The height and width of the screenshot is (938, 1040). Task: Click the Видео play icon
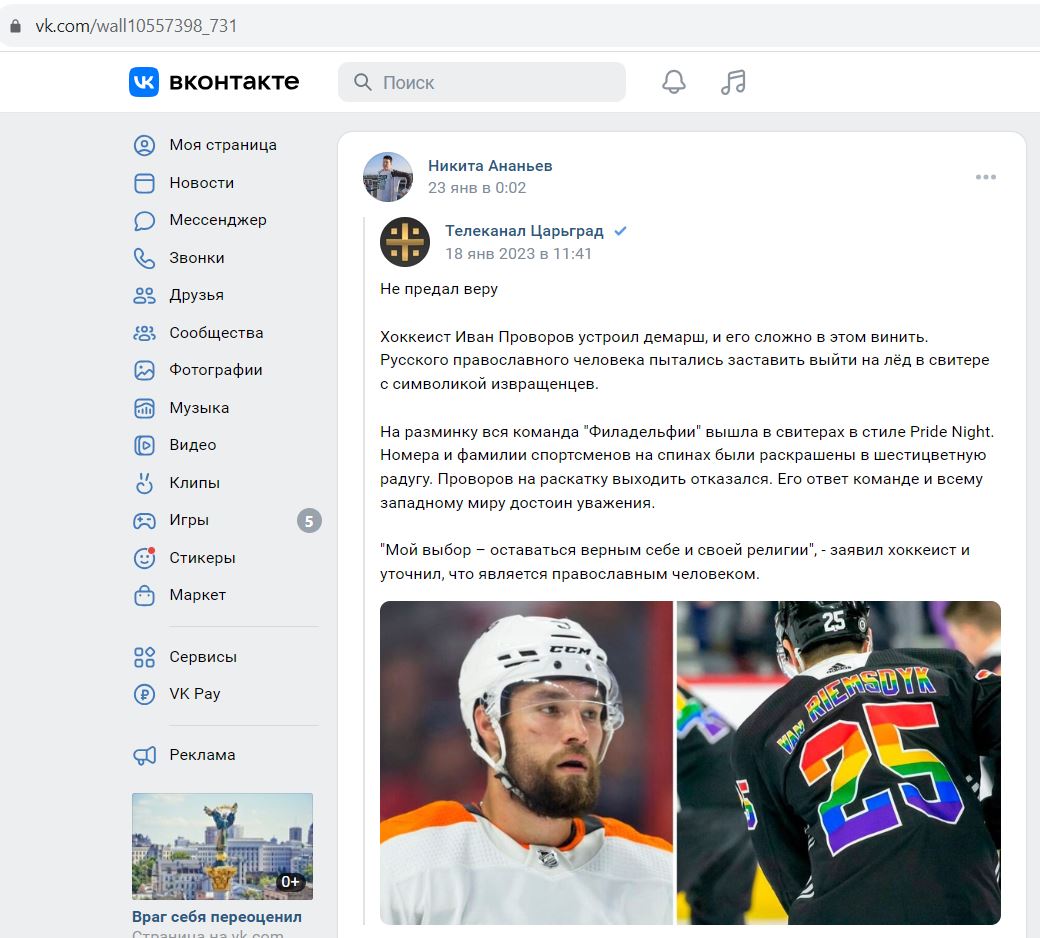144,445
